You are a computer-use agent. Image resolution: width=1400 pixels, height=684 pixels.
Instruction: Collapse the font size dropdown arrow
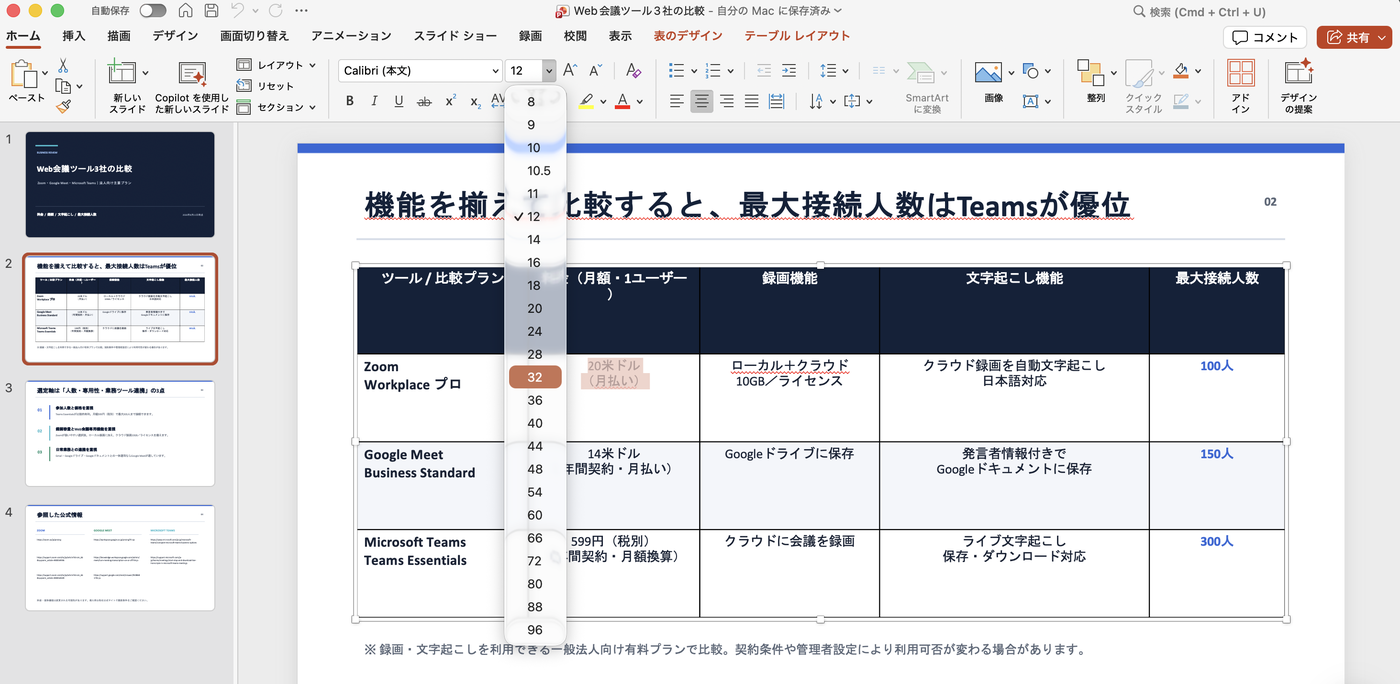548,70
